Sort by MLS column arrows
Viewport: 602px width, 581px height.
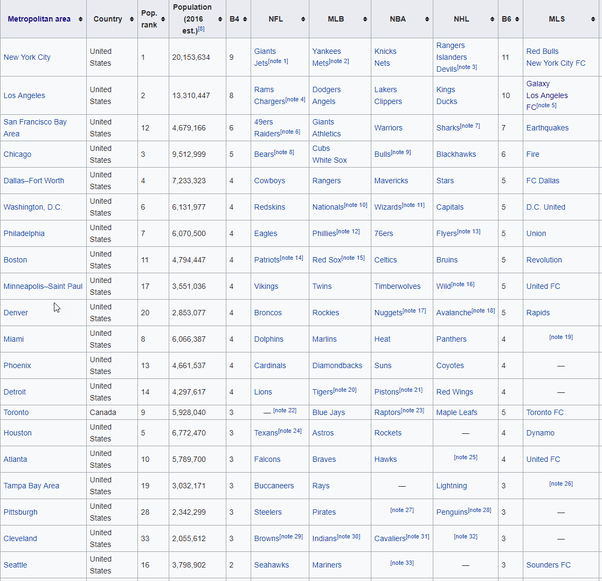593,19
